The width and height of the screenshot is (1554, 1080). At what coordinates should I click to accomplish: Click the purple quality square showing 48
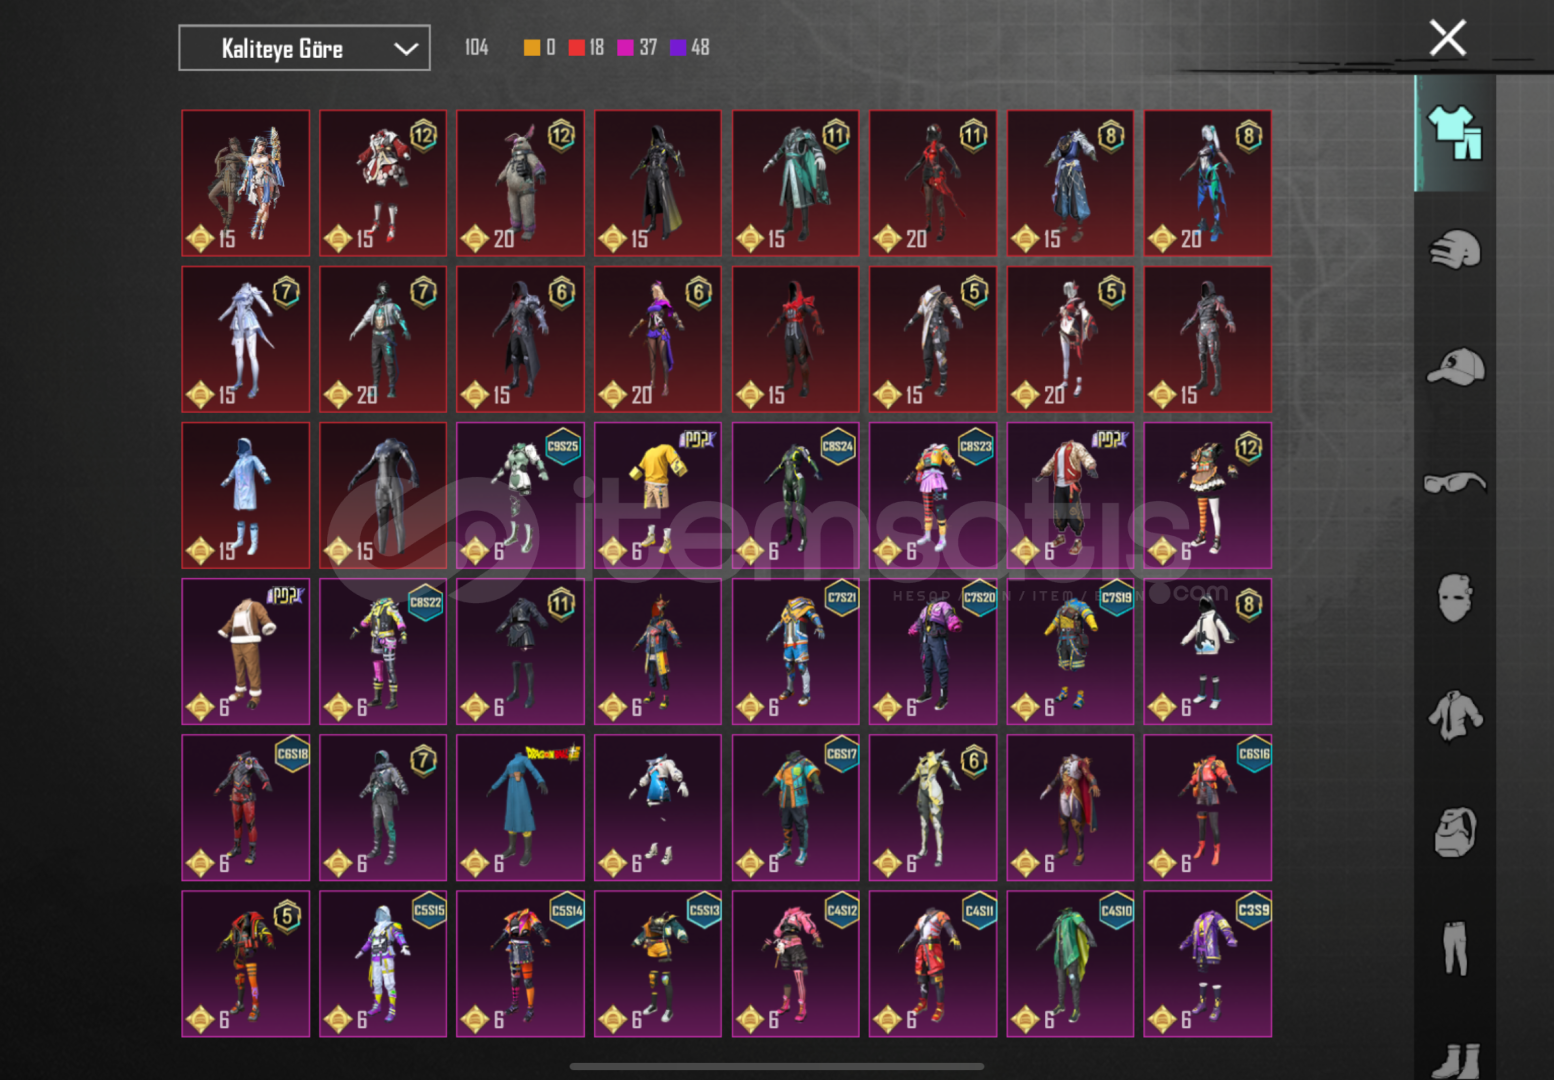point(677,47)
